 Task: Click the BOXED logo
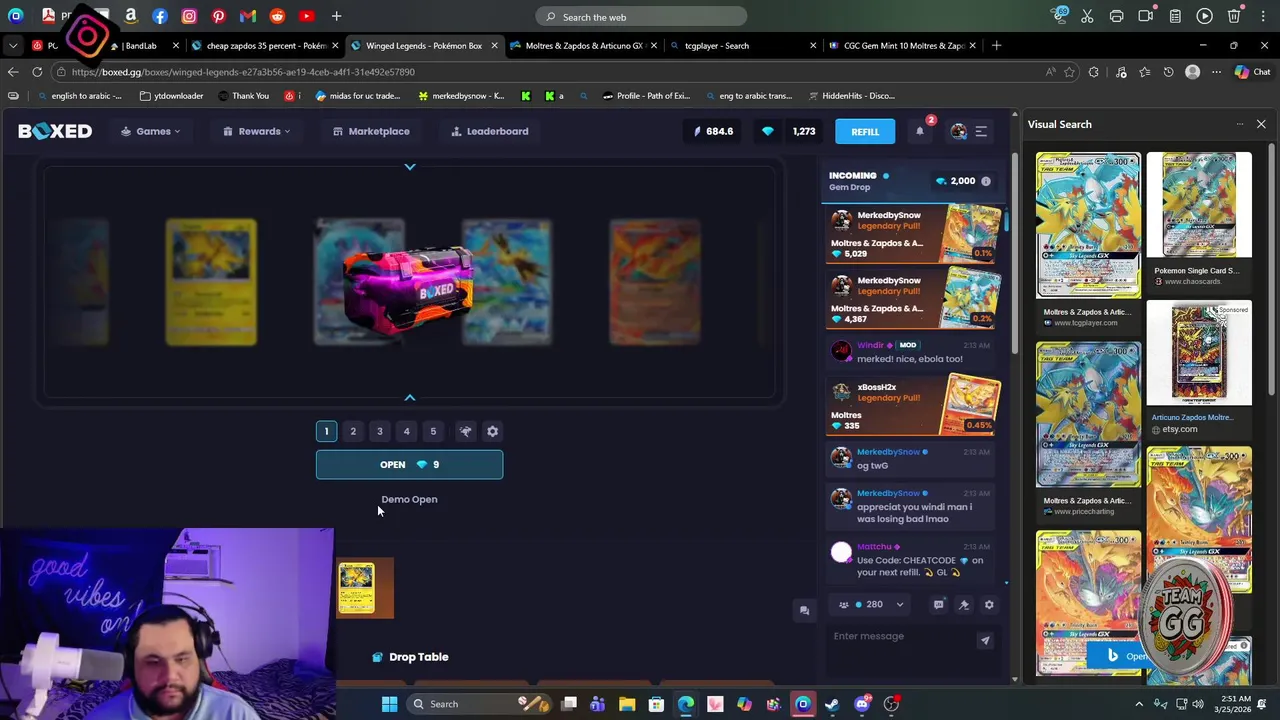coord(55,131)
